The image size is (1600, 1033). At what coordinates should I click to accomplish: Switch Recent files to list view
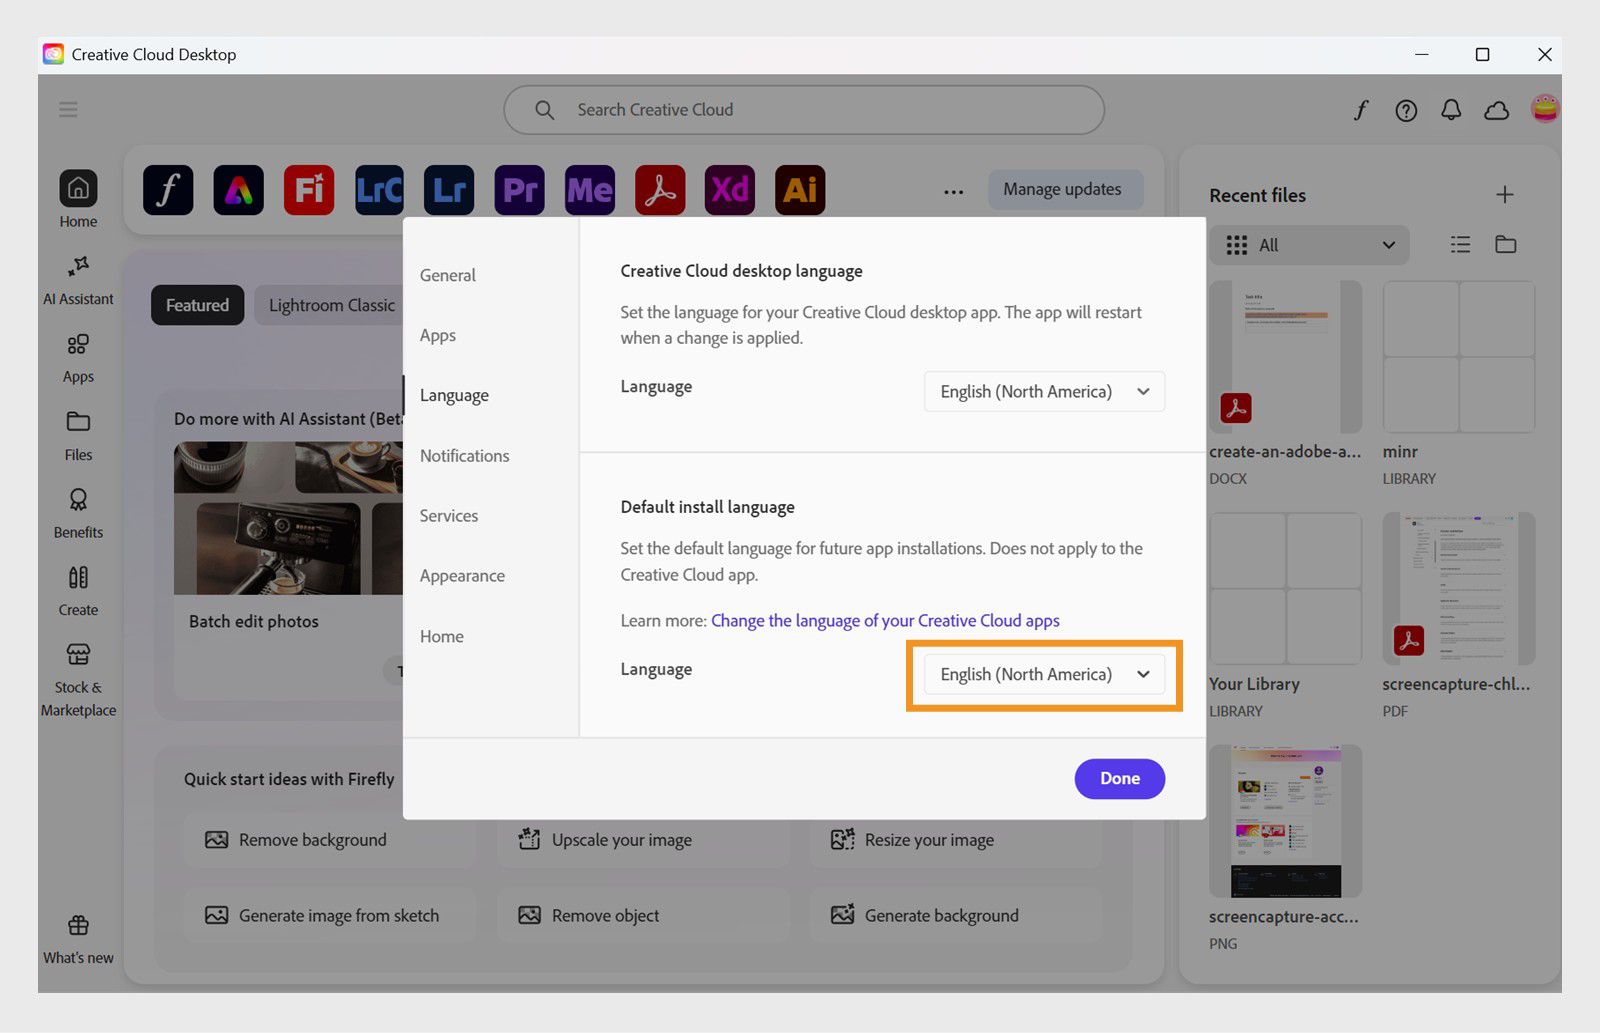pyautogui.click(x=1461, y=245)
